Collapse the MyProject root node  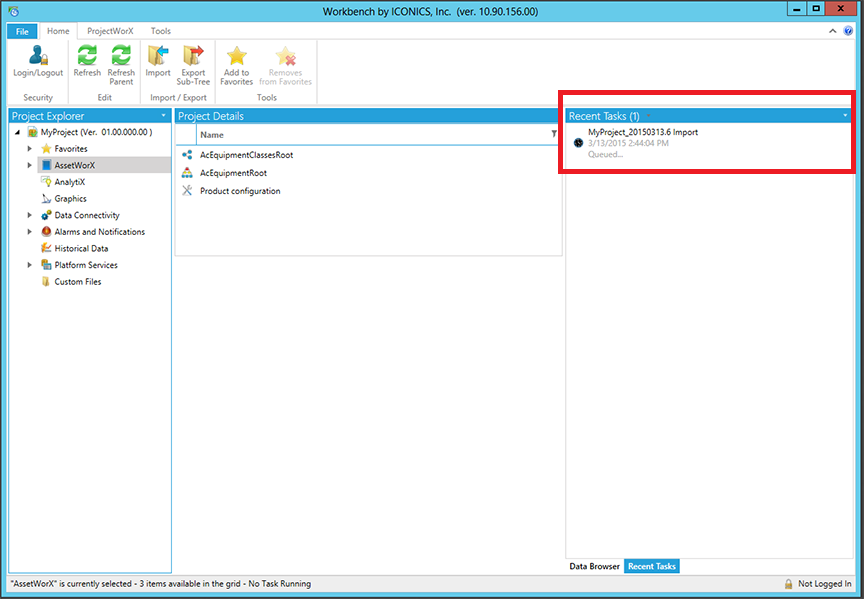click(18, 132)
